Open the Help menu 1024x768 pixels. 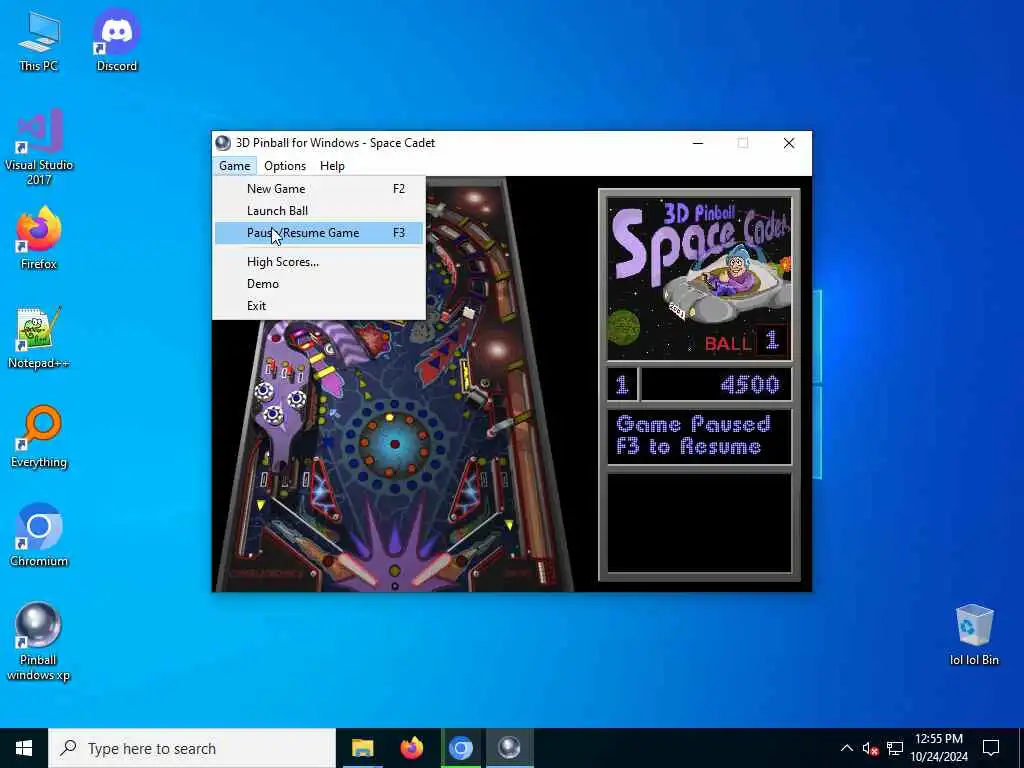332,166
